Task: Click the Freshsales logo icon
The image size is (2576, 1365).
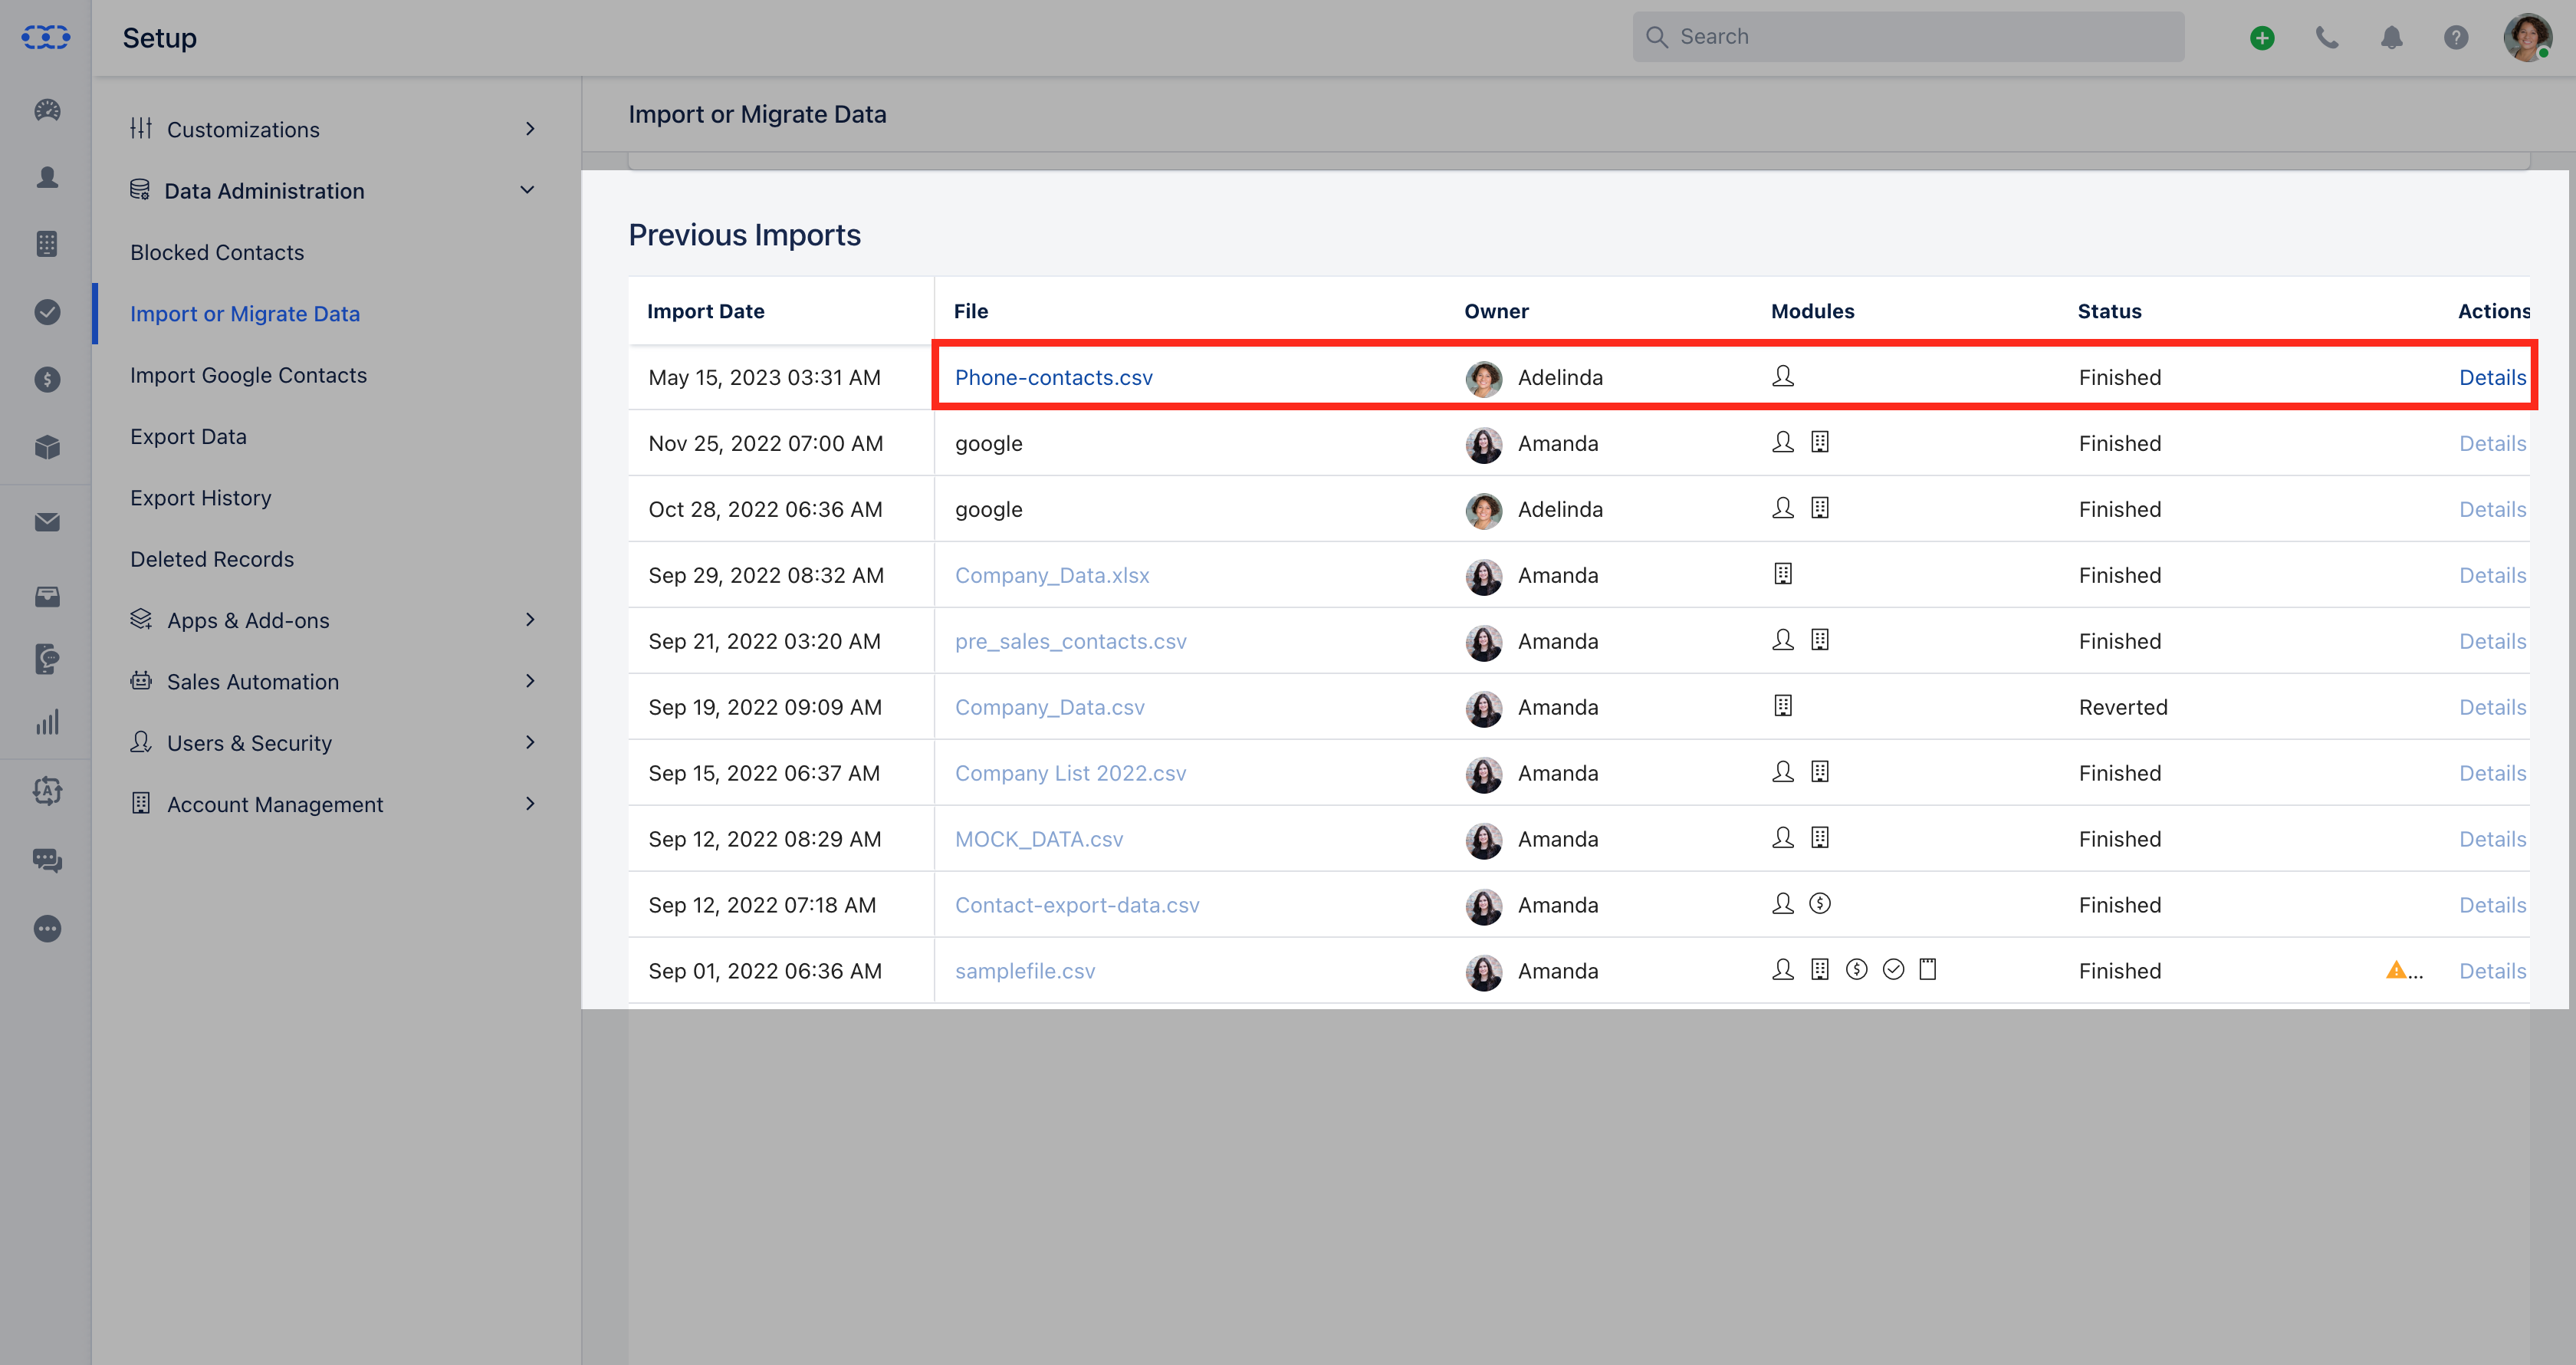Action: coord(46,37)
